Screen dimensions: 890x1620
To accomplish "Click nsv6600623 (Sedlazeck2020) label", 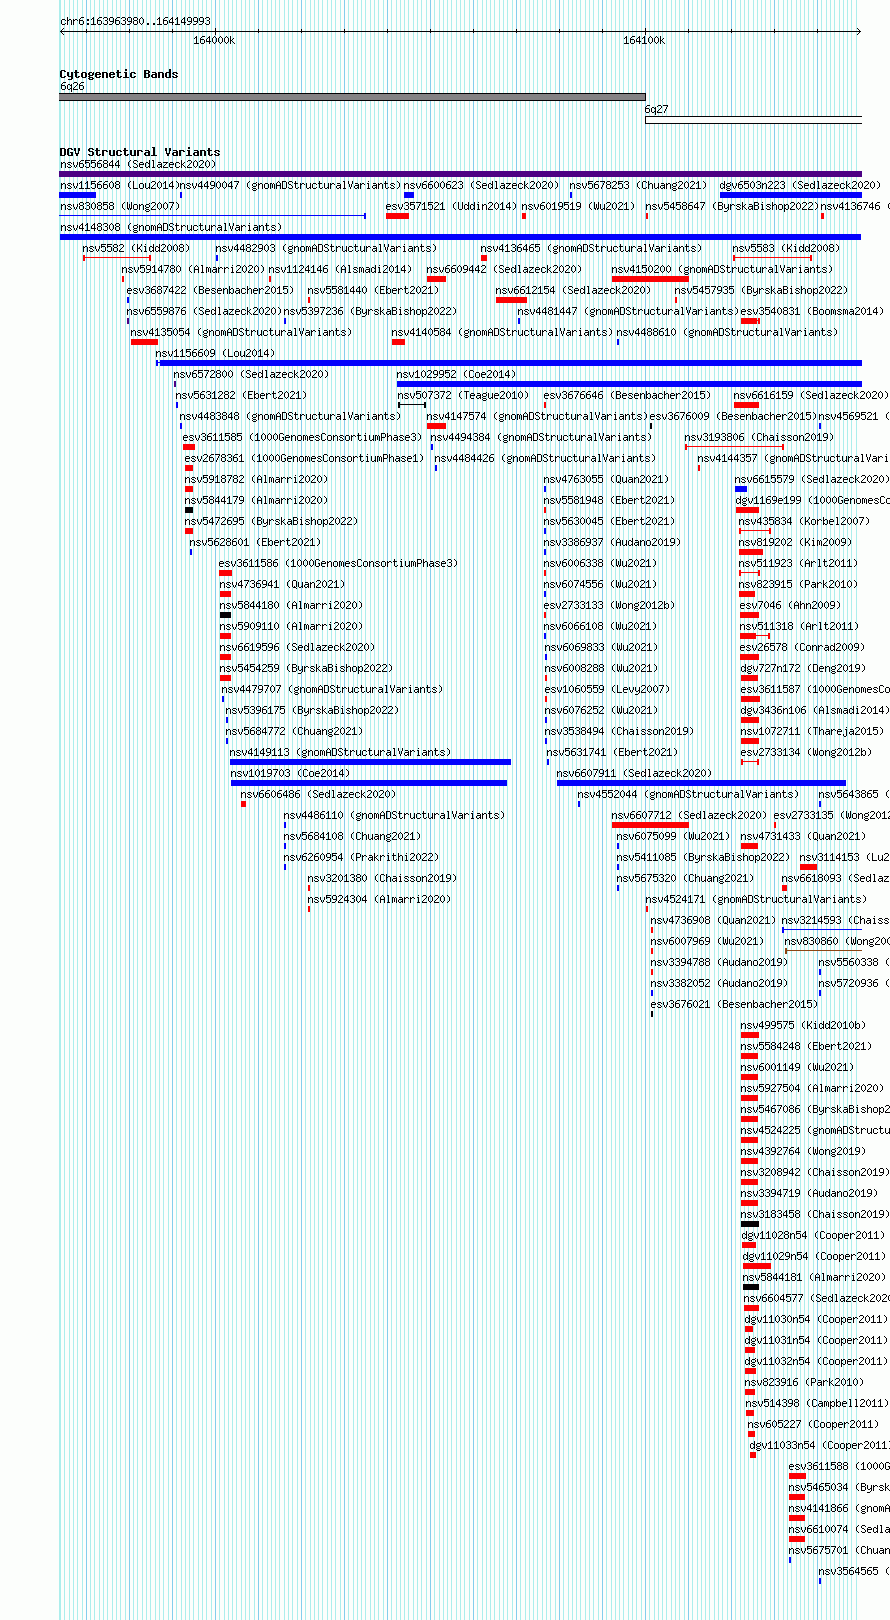I will 481,185.
